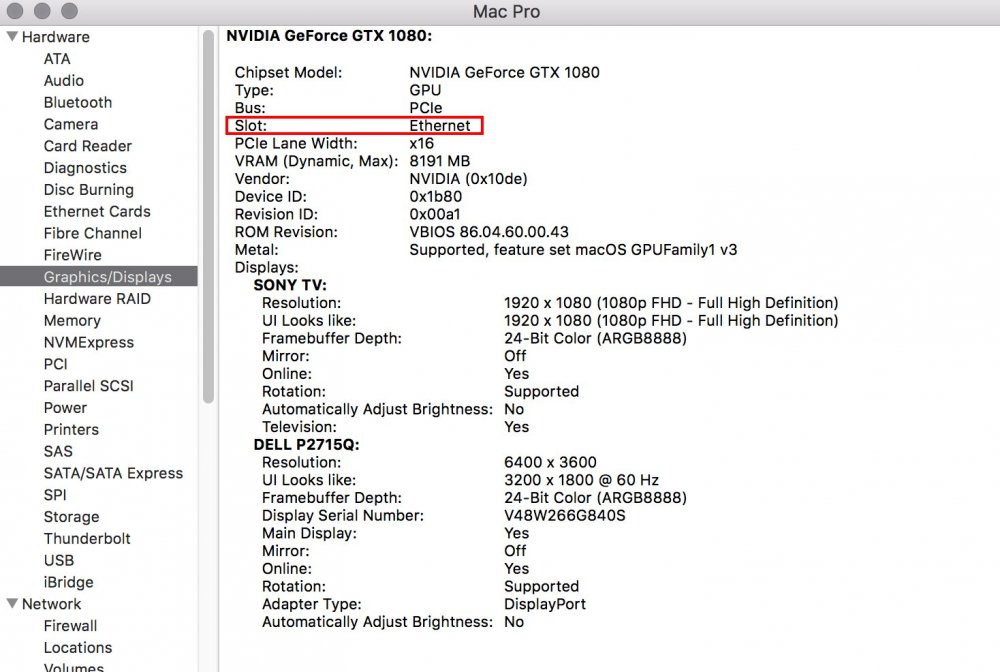Select PCI in the sidebar
The width and height of the screenshot is (1000, 672).
55,363
